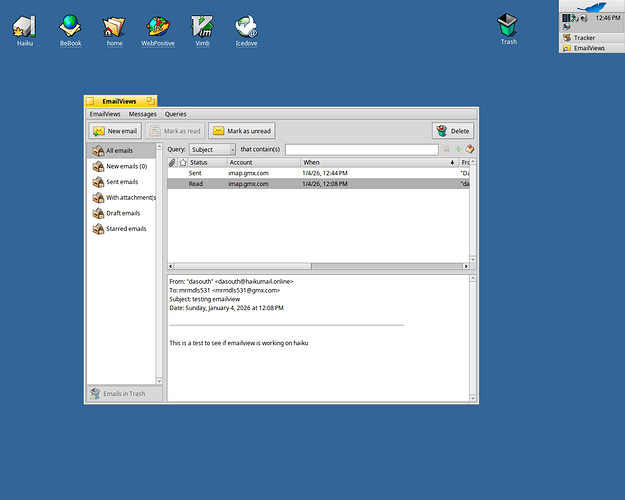
Task: Click the Delete toolbar button
Action: click(x=453, y=131)
